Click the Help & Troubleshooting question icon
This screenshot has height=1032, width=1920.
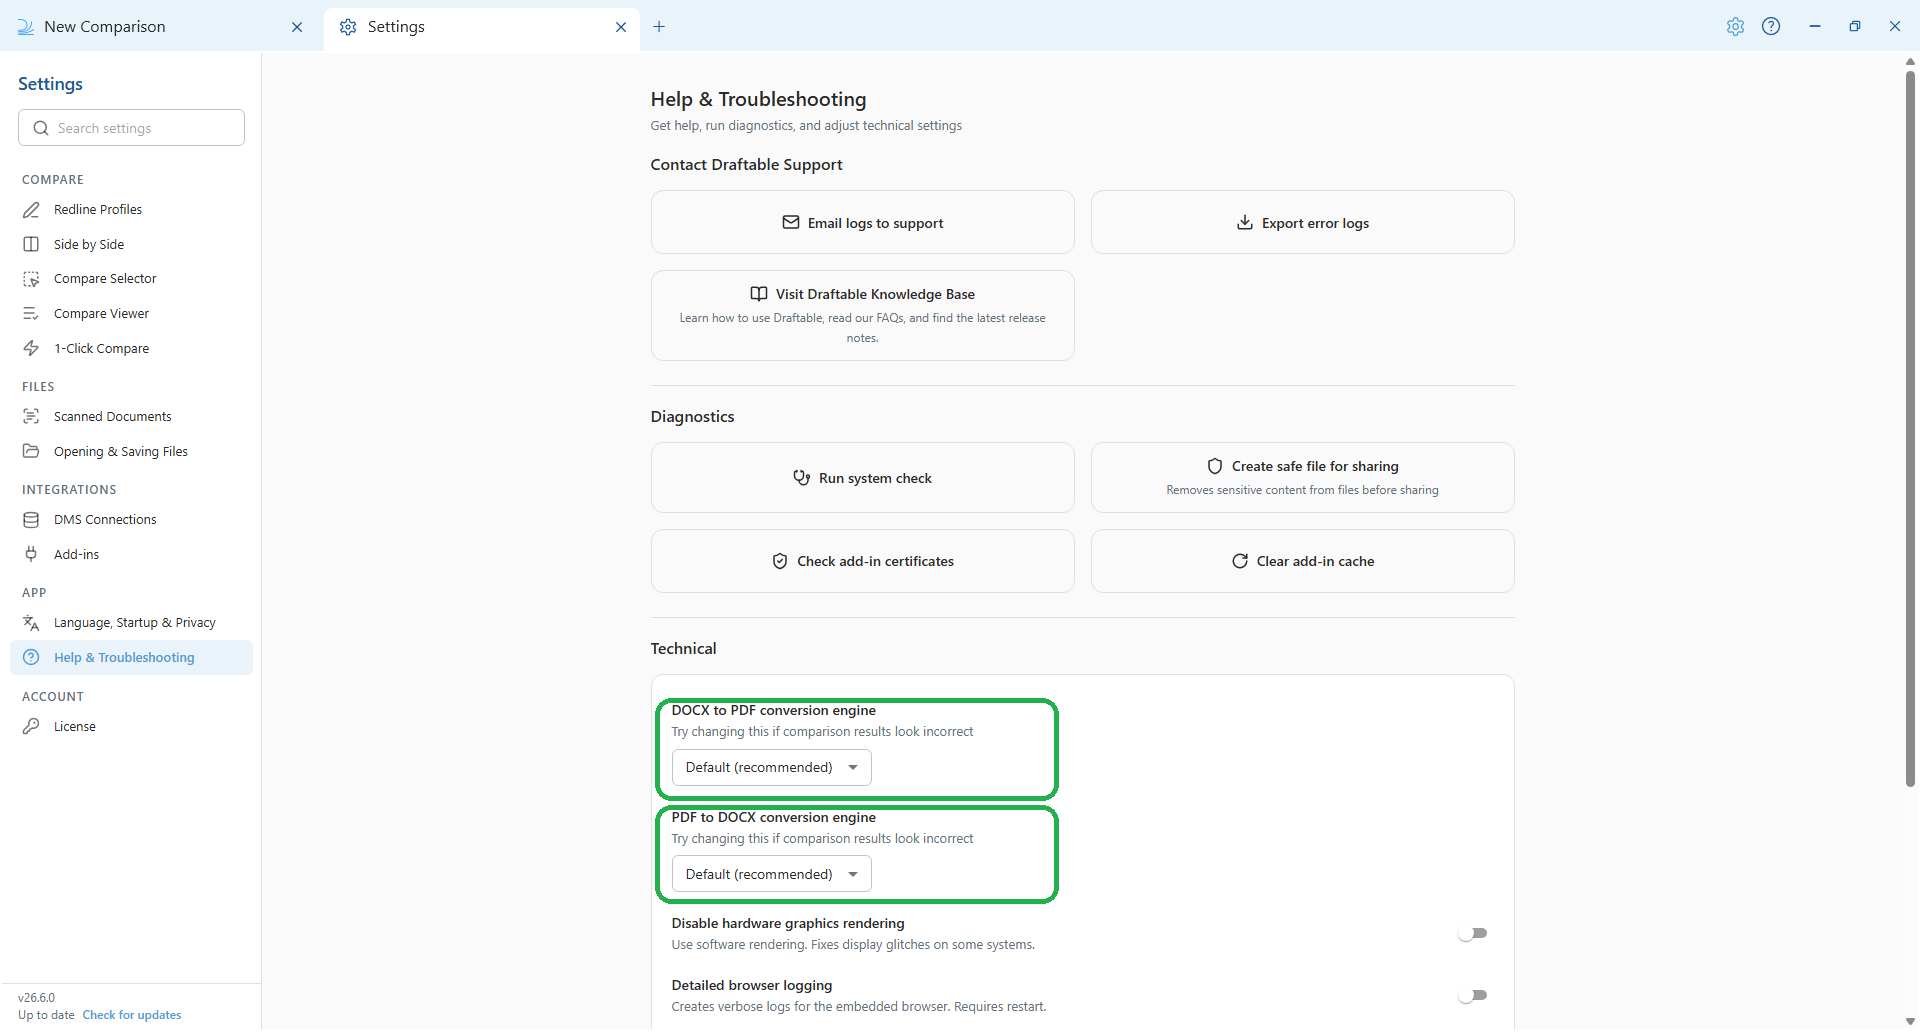point(31,658)
